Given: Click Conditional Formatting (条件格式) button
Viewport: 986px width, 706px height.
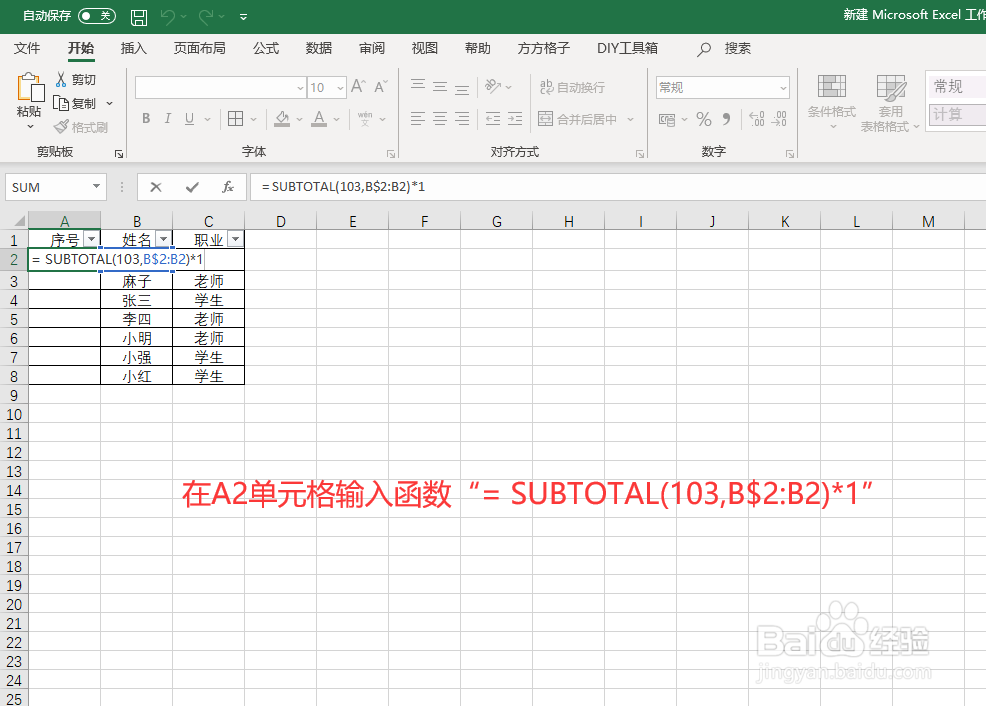Looking at the screenshot, I should click(832, 103).
